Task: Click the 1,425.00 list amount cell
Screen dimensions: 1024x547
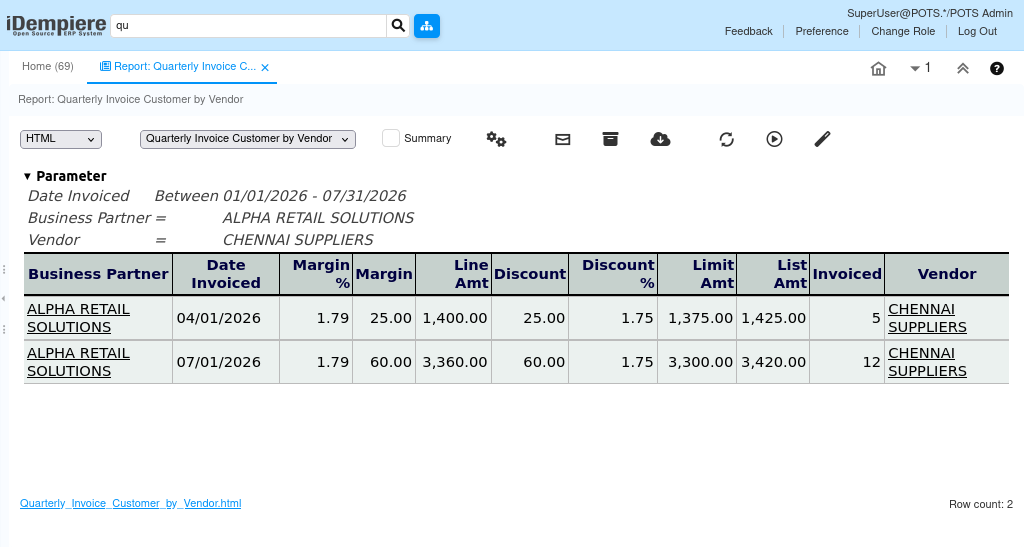Action: point(773,318)
